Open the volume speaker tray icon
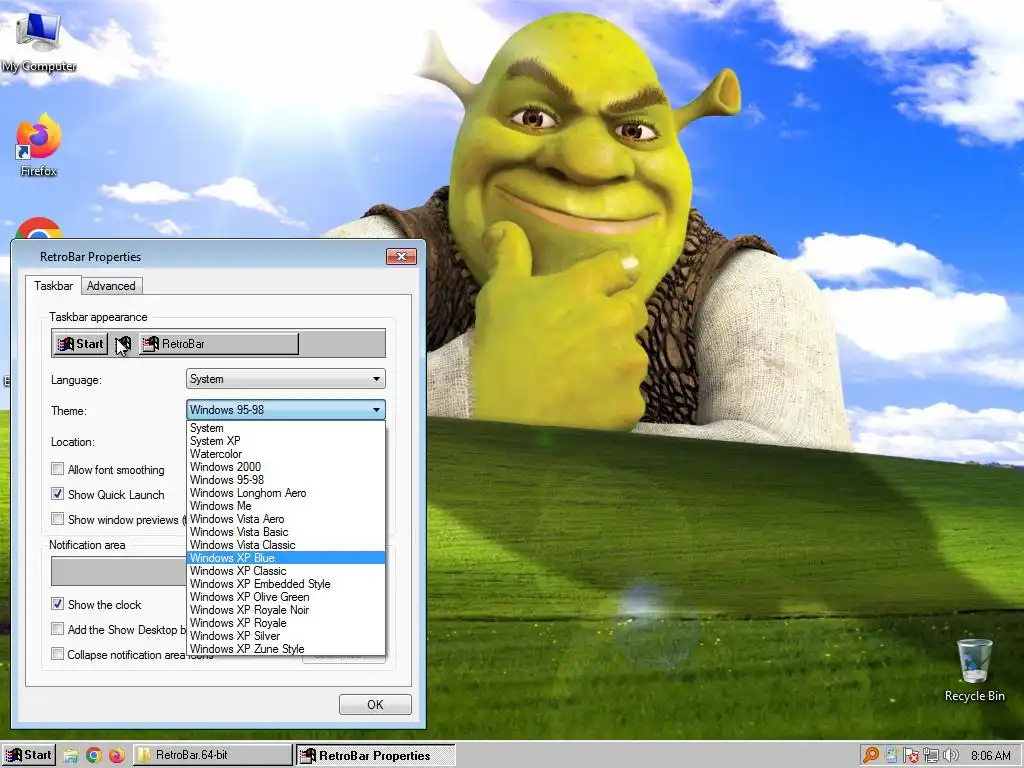1024x768 pixels. coord(950,755)
